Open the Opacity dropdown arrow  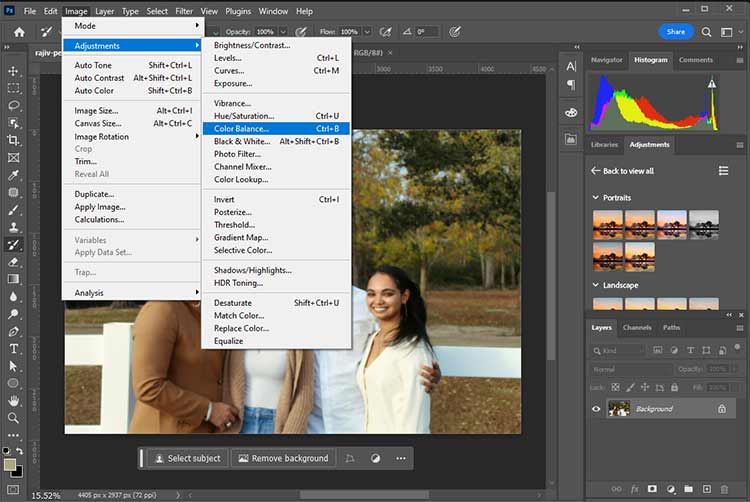pyautogui.click(x=283, y=32)
